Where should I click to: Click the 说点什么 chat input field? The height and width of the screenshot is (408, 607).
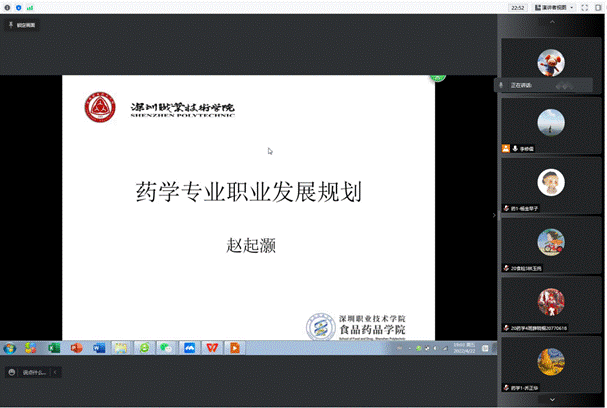point(33,372)
